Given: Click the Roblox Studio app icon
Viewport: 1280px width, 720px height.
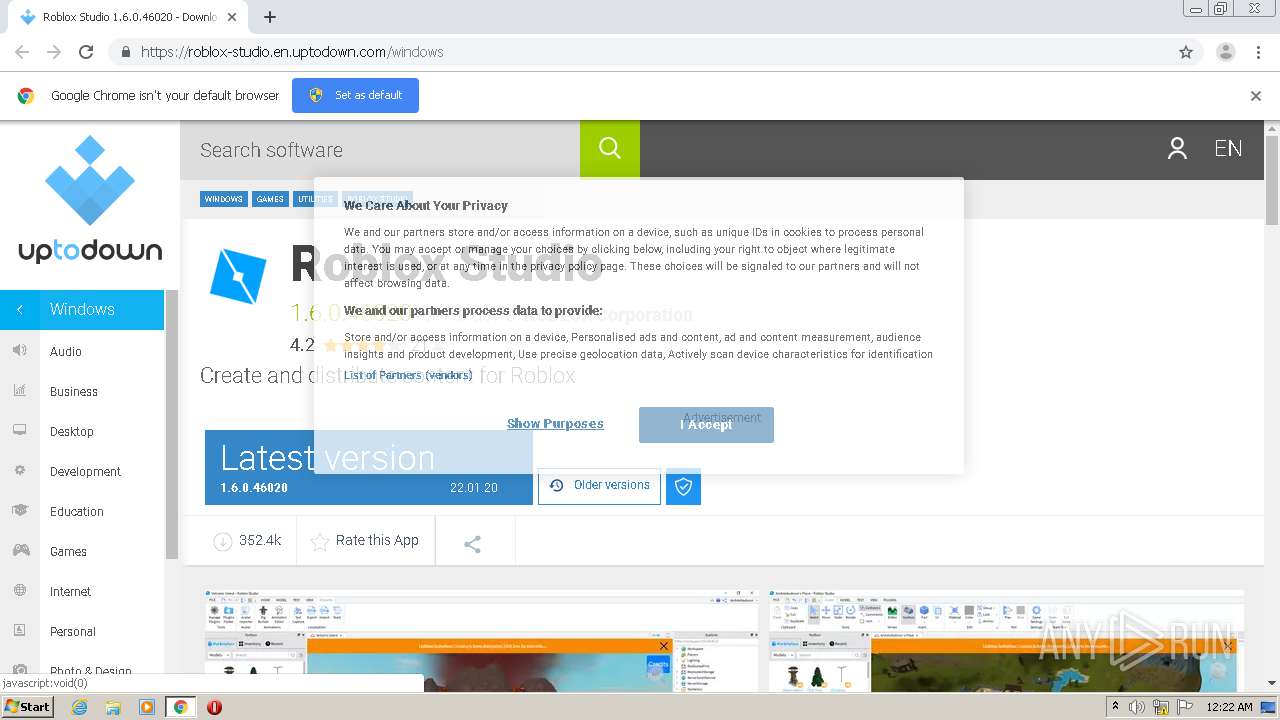Looking at the screenshot, I should [x=238, y=275].
